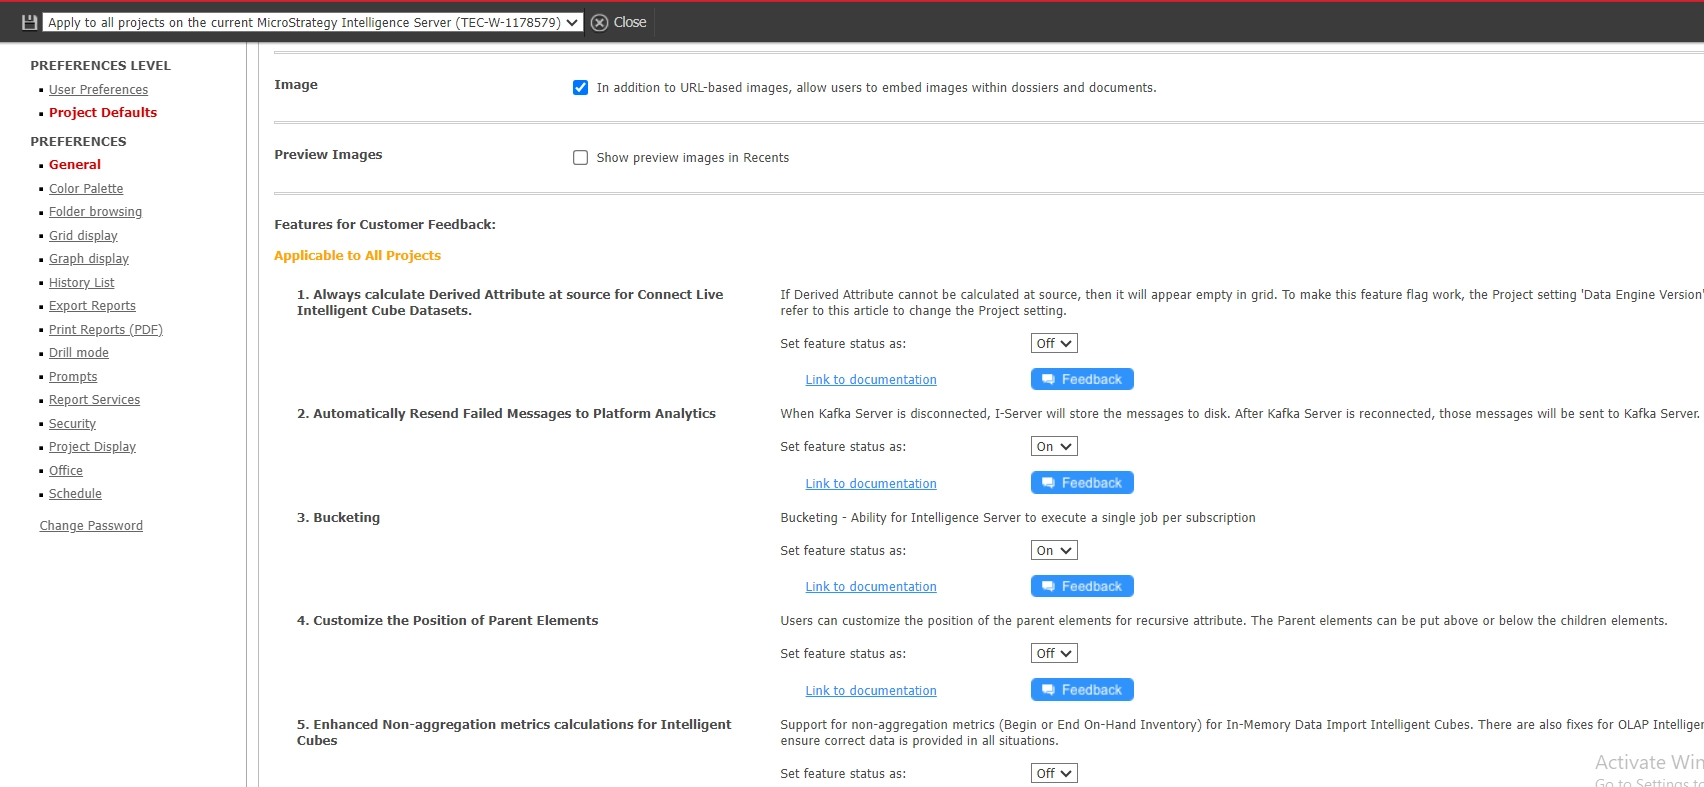Open the apply-to-projects scope dropdown
This screenshot has height=787, width=1704.
tap(313, 22)
